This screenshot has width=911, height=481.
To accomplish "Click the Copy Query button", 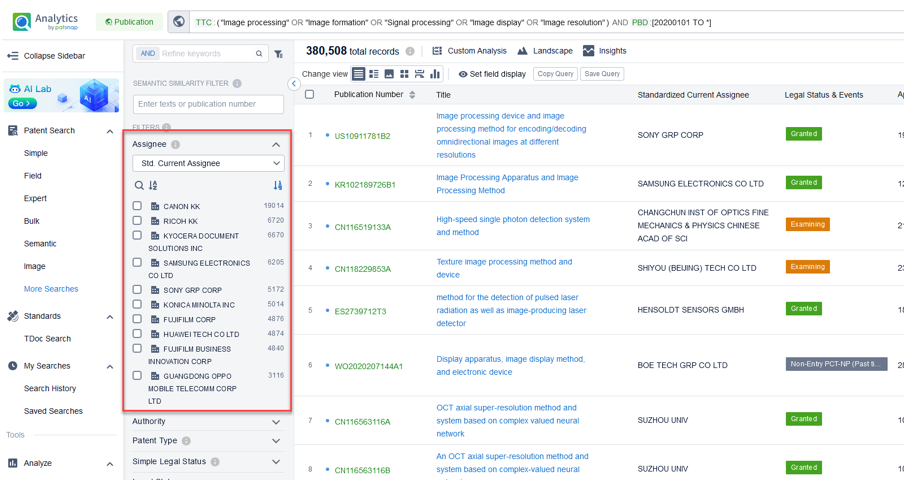I will pos(555,74).
